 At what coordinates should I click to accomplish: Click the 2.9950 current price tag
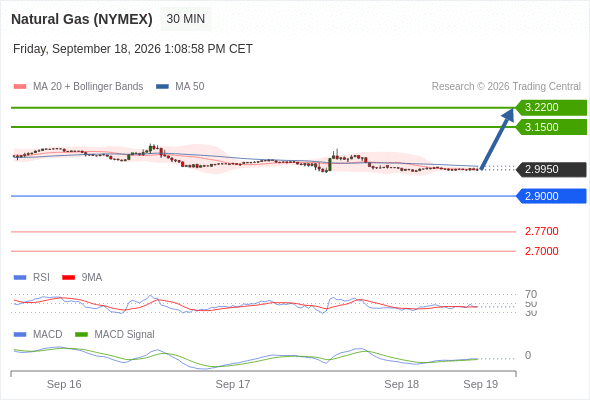tap(551, 169)
